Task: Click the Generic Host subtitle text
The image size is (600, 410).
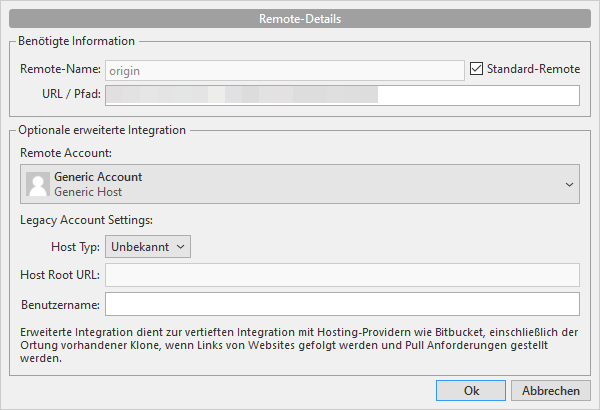Action: click(88, 191)
